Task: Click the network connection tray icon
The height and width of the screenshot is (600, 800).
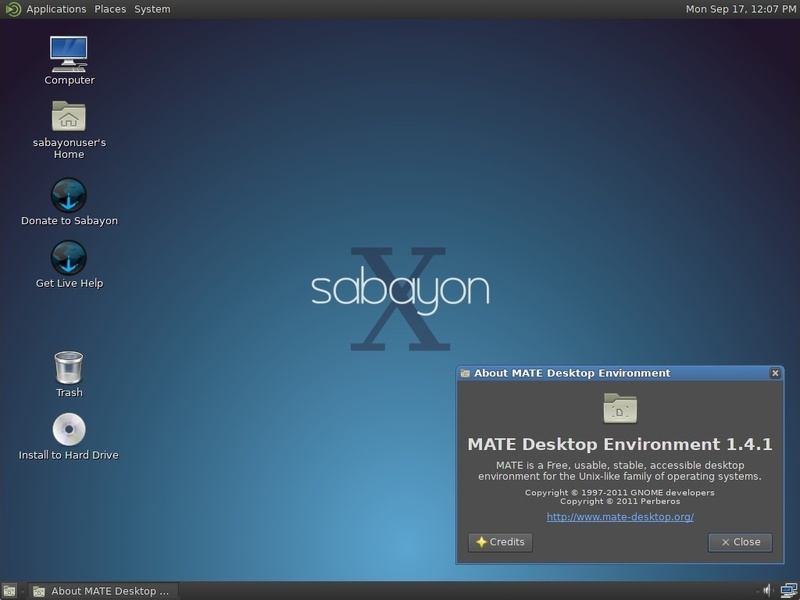Action: click(x=789, y=591)
